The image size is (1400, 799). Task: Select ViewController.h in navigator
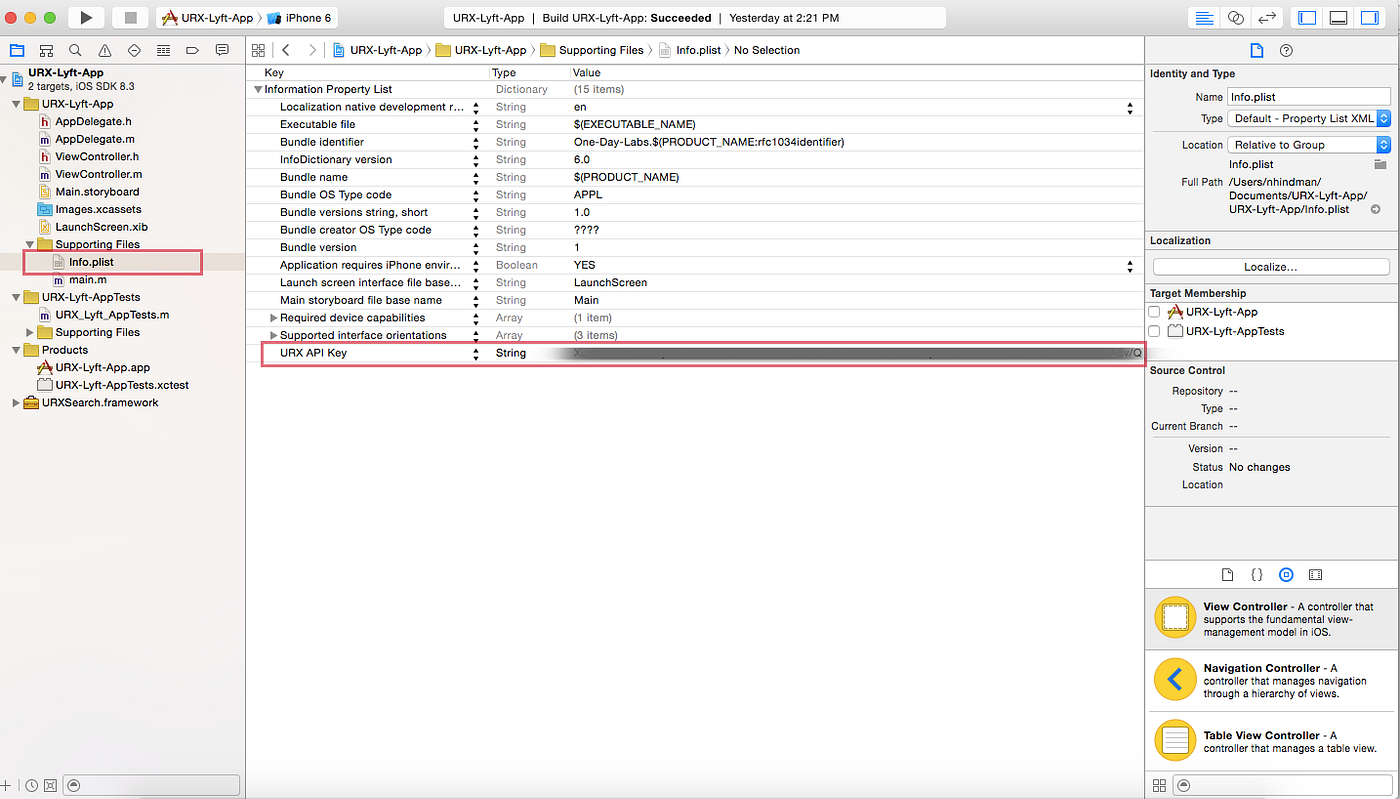tap(97, 157)
